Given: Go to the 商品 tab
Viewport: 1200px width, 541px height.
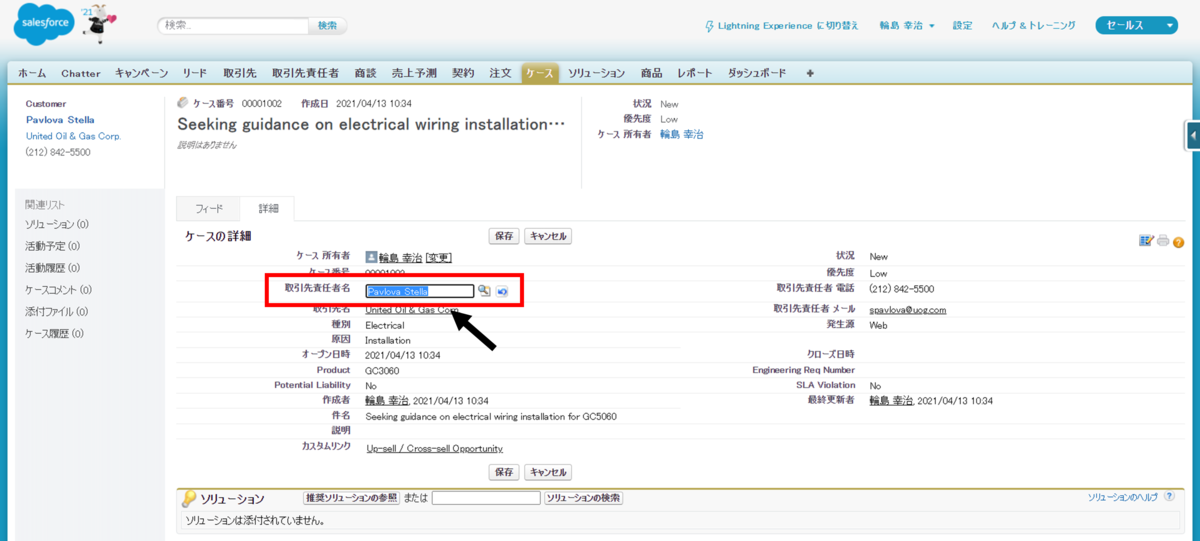Looking at the screenshot, I should point(652,73).
